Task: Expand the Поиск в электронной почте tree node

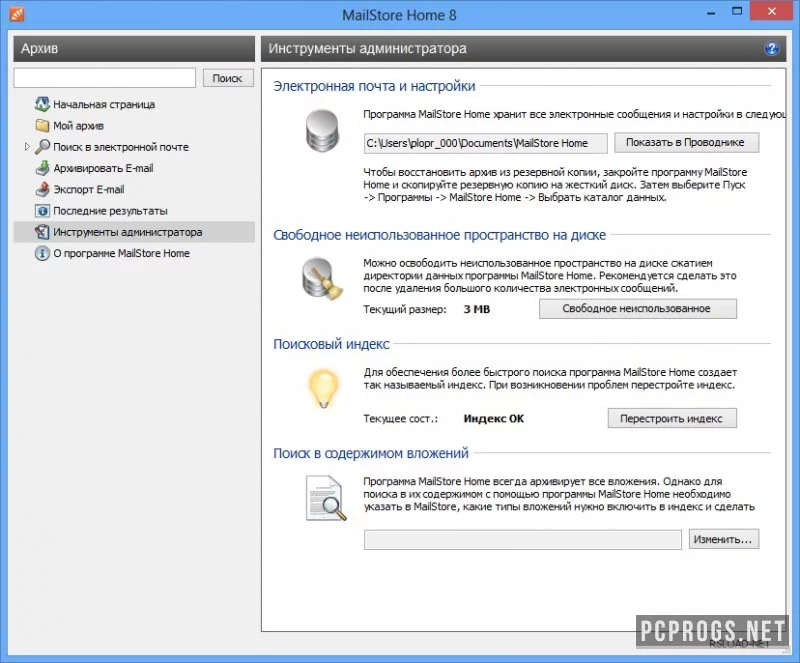Action: point(27,146)
